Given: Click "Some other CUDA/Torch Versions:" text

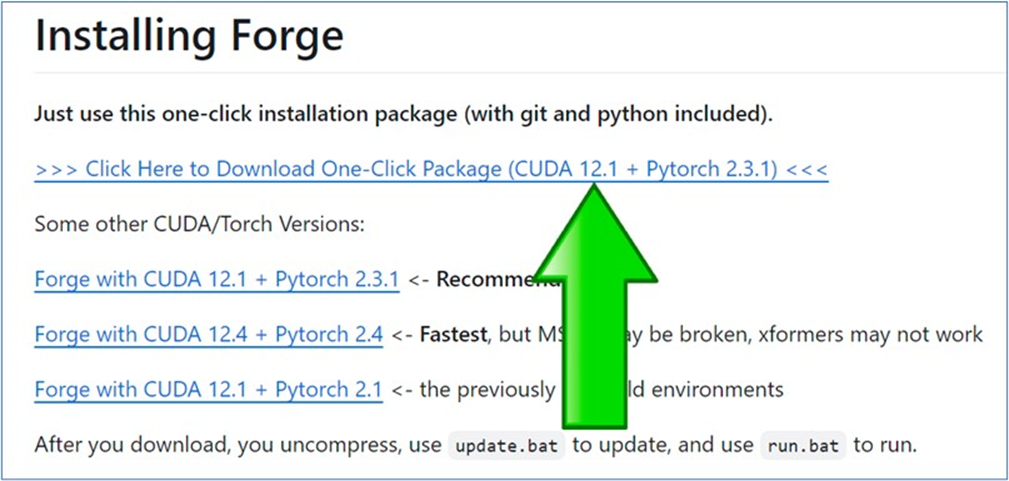Looking at the screenshot, I should 199,224.
